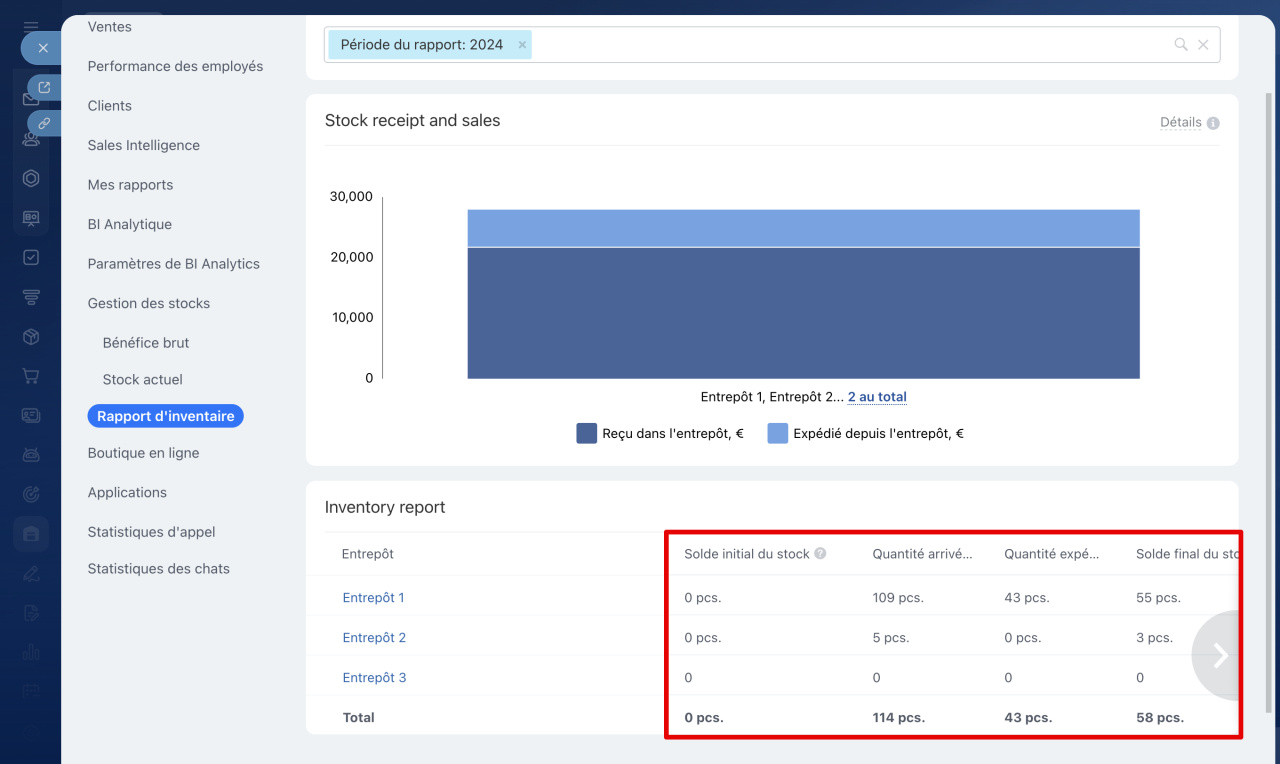Open report in new window icon
Screen dimensions: 1280x764
click(44, 88)
